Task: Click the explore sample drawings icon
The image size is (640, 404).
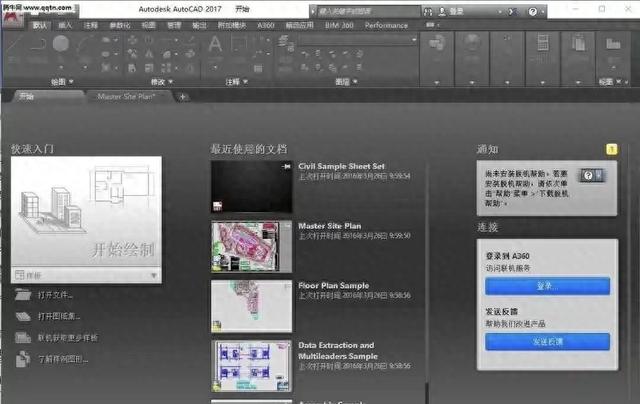Action: tap(22, 359)
